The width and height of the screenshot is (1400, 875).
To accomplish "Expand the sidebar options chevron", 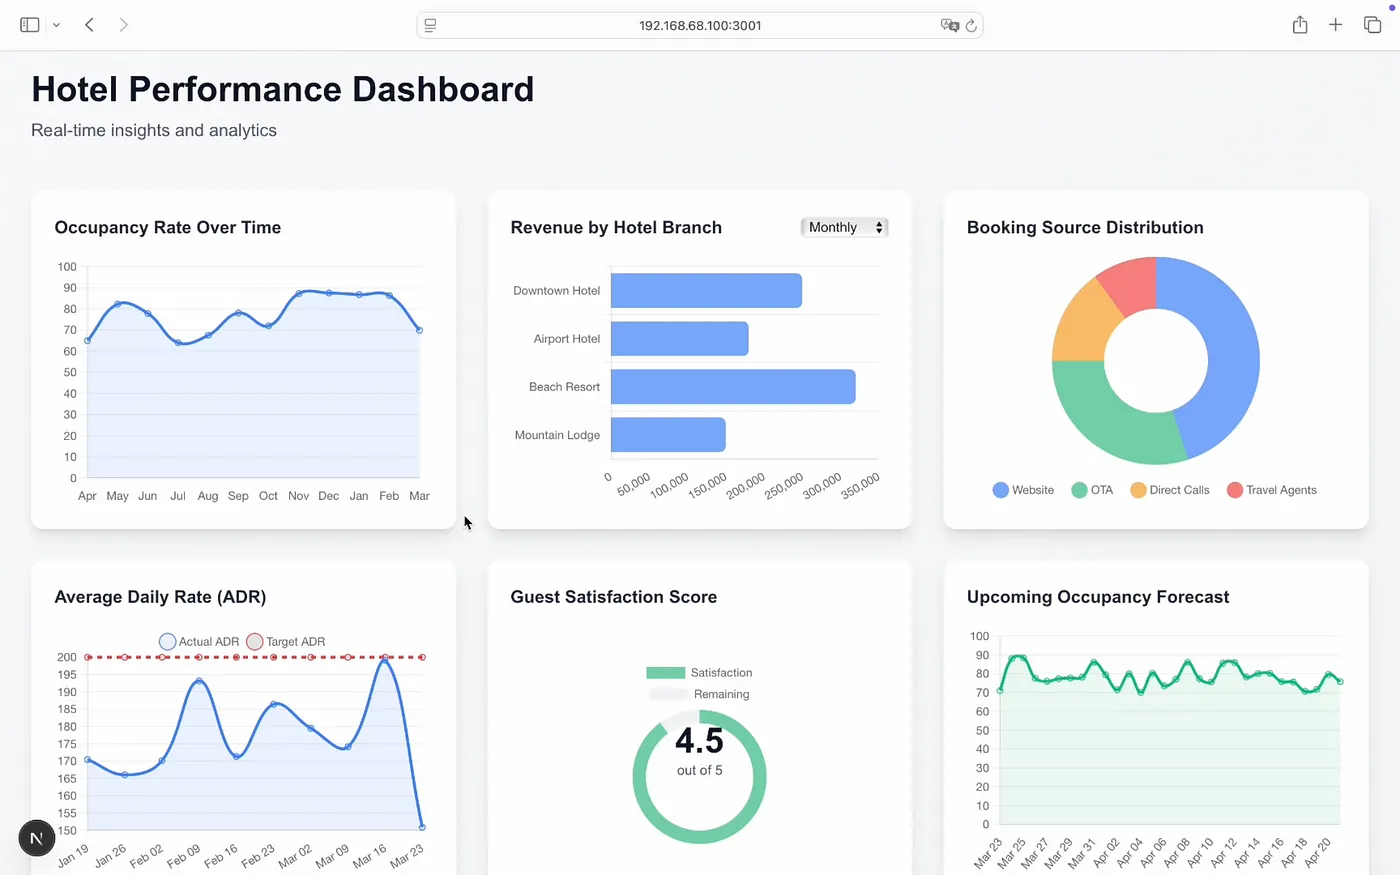I will tap(56, 26).
